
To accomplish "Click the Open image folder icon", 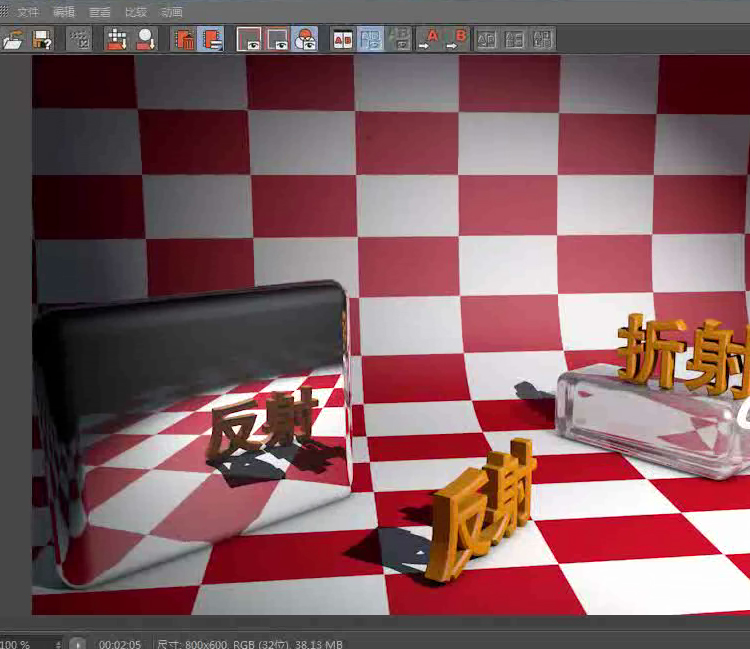I will coord(14,39).
